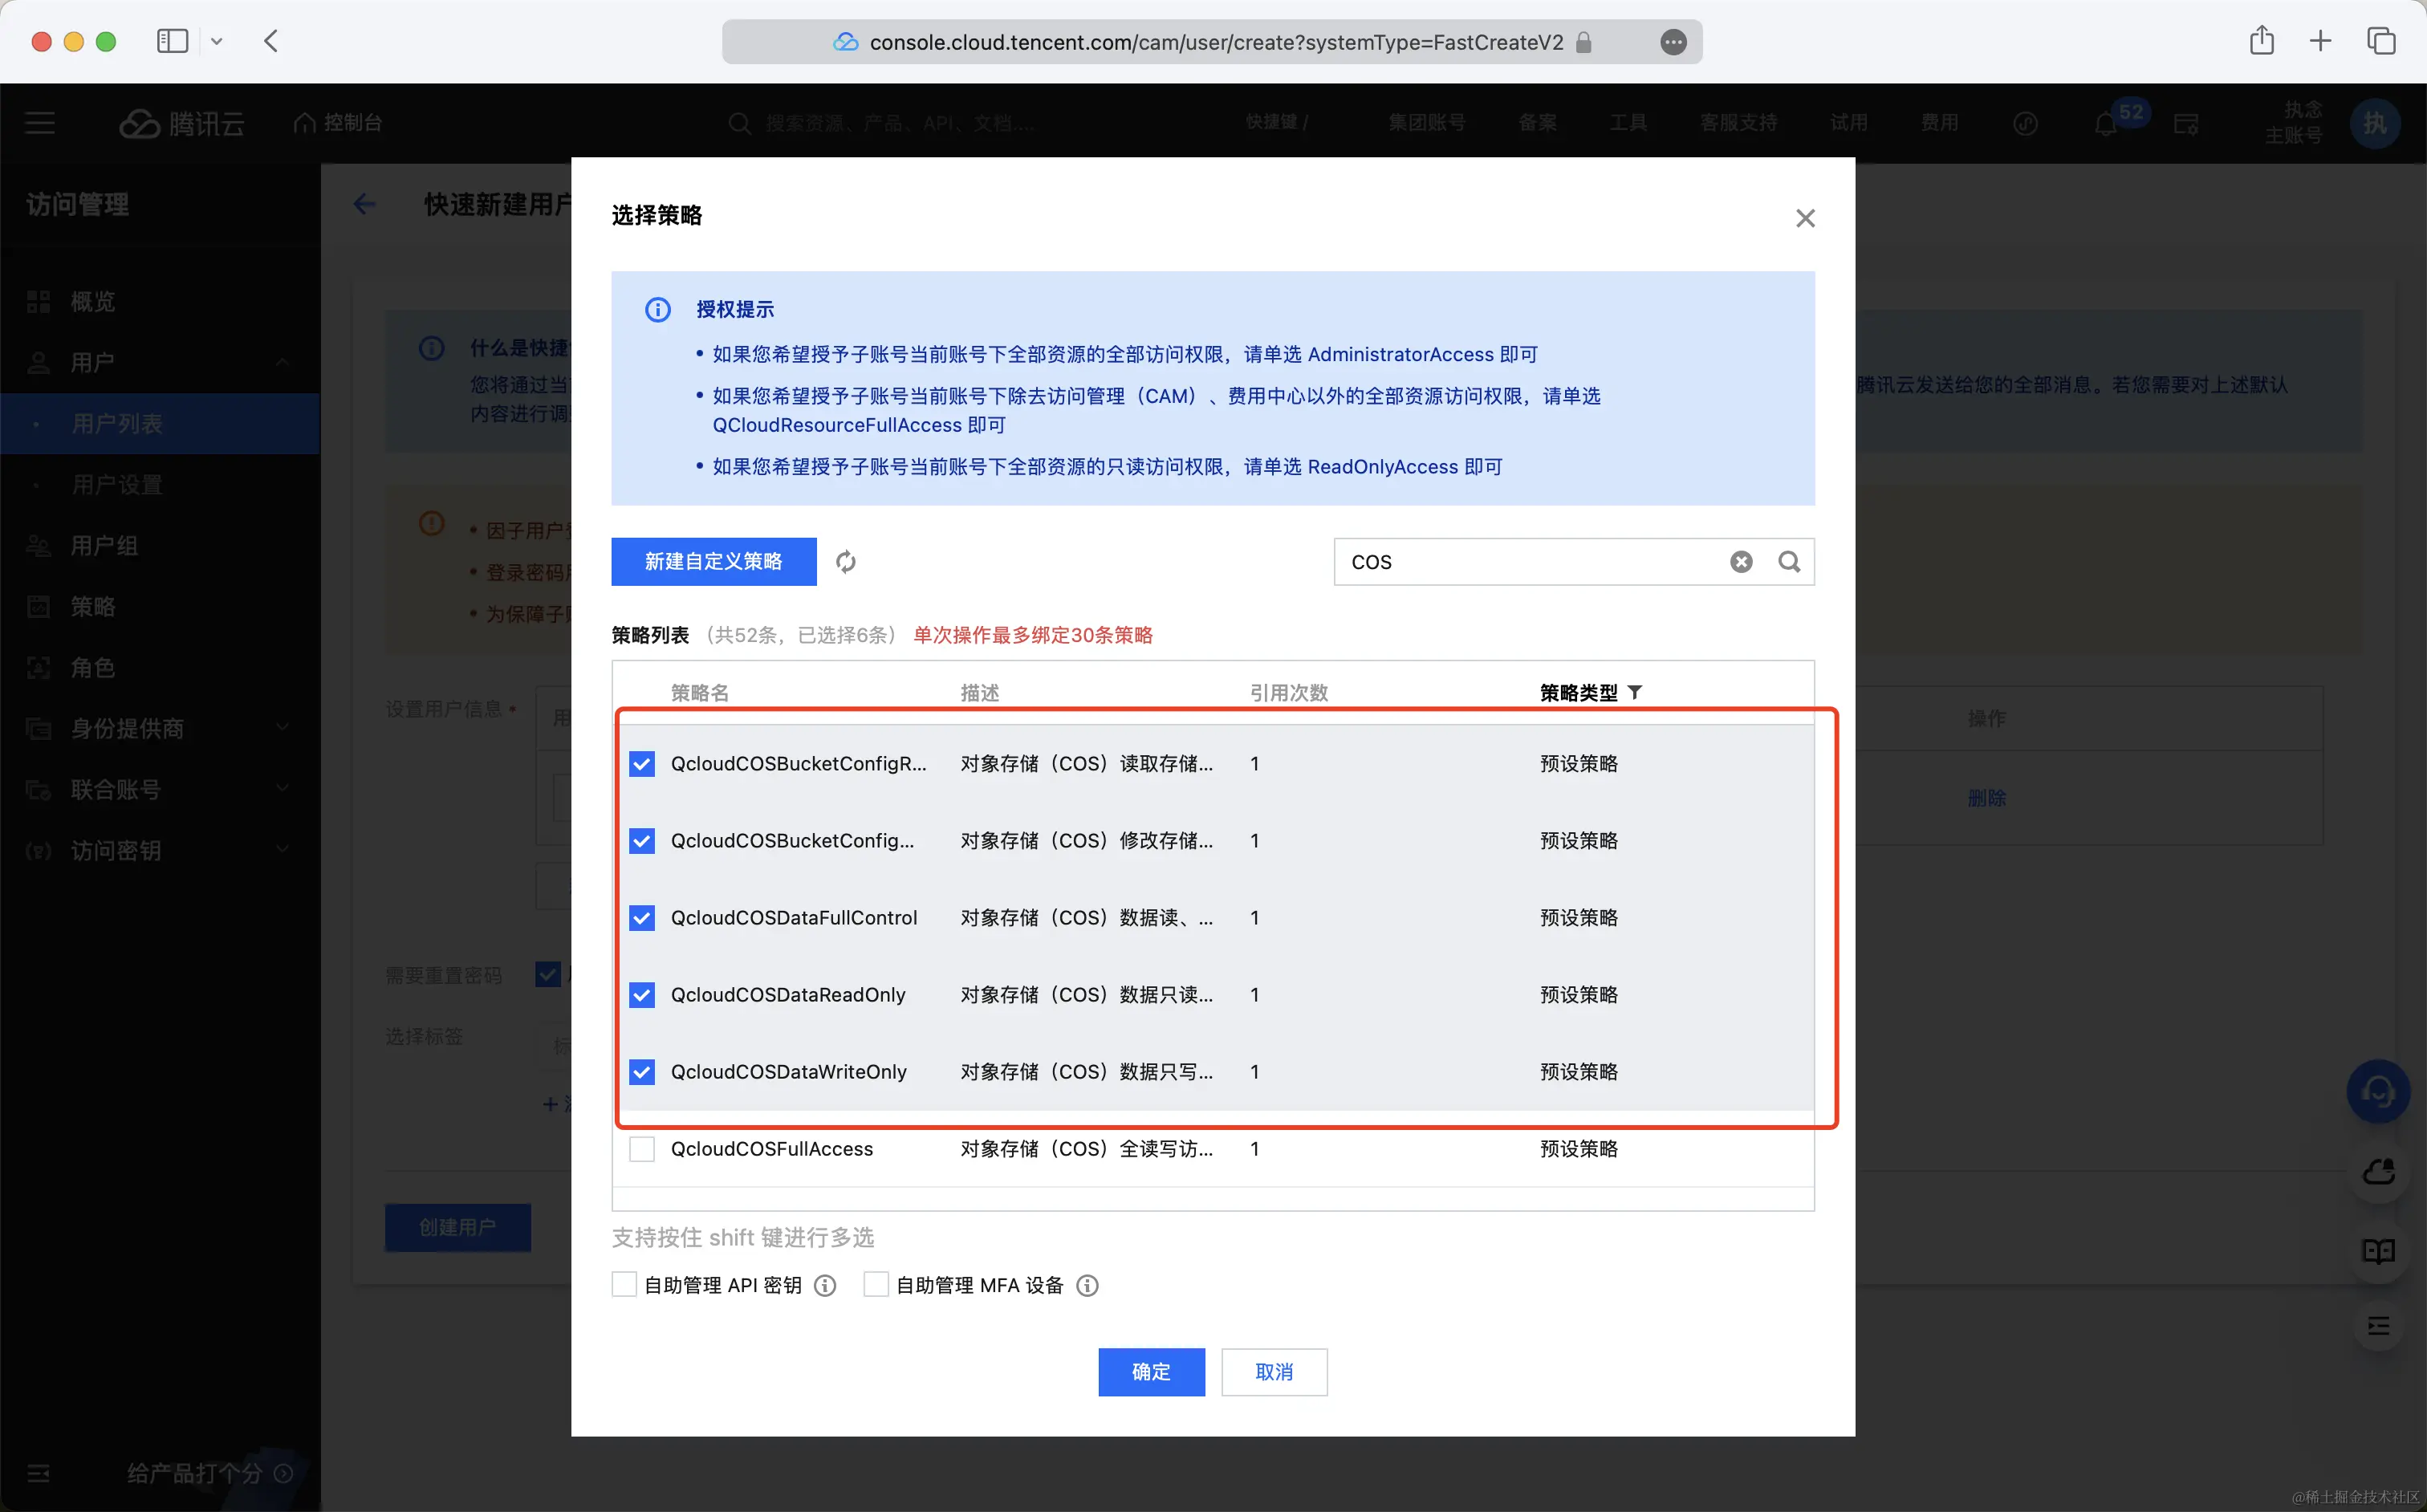The image size is (2427, 1512).
Task: Click the refresh icon beside 新建自定义策略
Action: click(846, 562)
